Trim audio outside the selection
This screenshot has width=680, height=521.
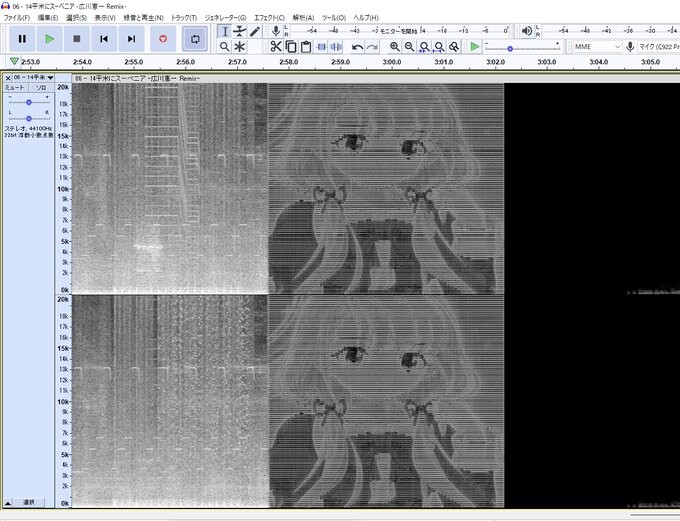coord(321,46)
